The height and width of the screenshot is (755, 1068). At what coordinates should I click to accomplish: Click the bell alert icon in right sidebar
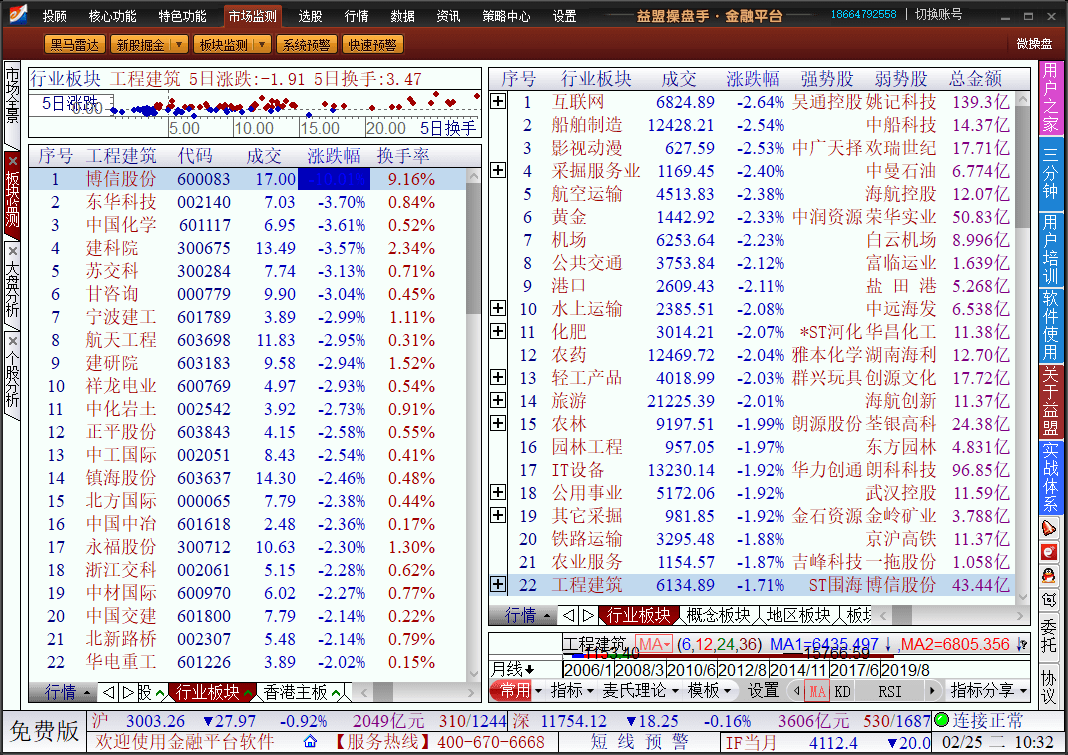[1049, 527]
